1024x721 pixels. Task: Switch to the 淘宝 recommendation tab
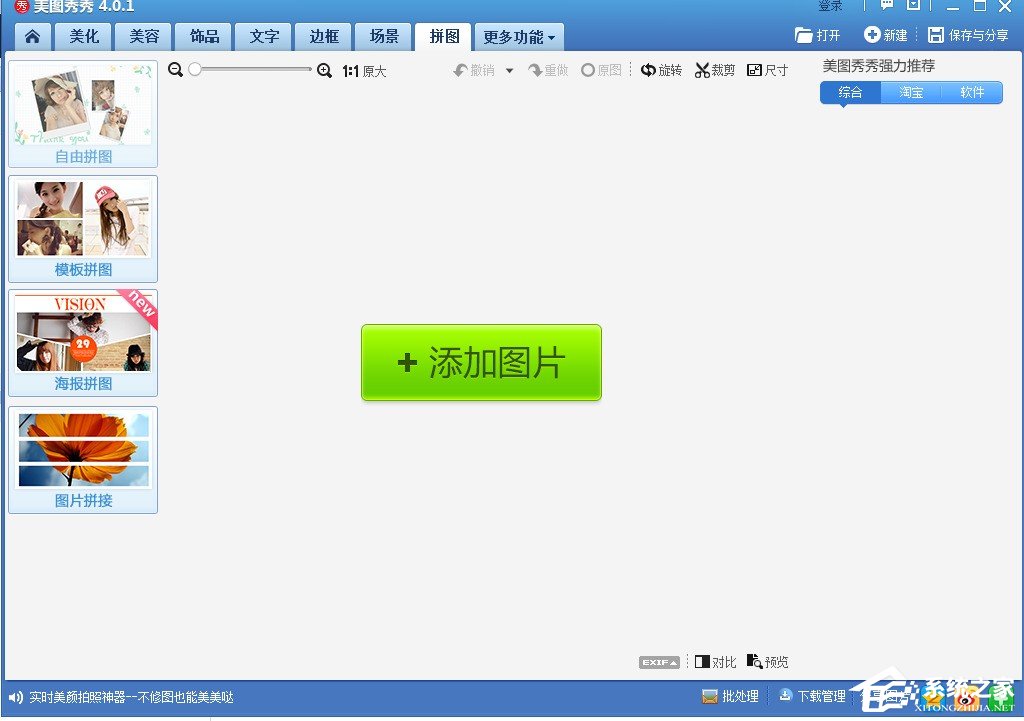pyautogui.click(x=911, y=92)
